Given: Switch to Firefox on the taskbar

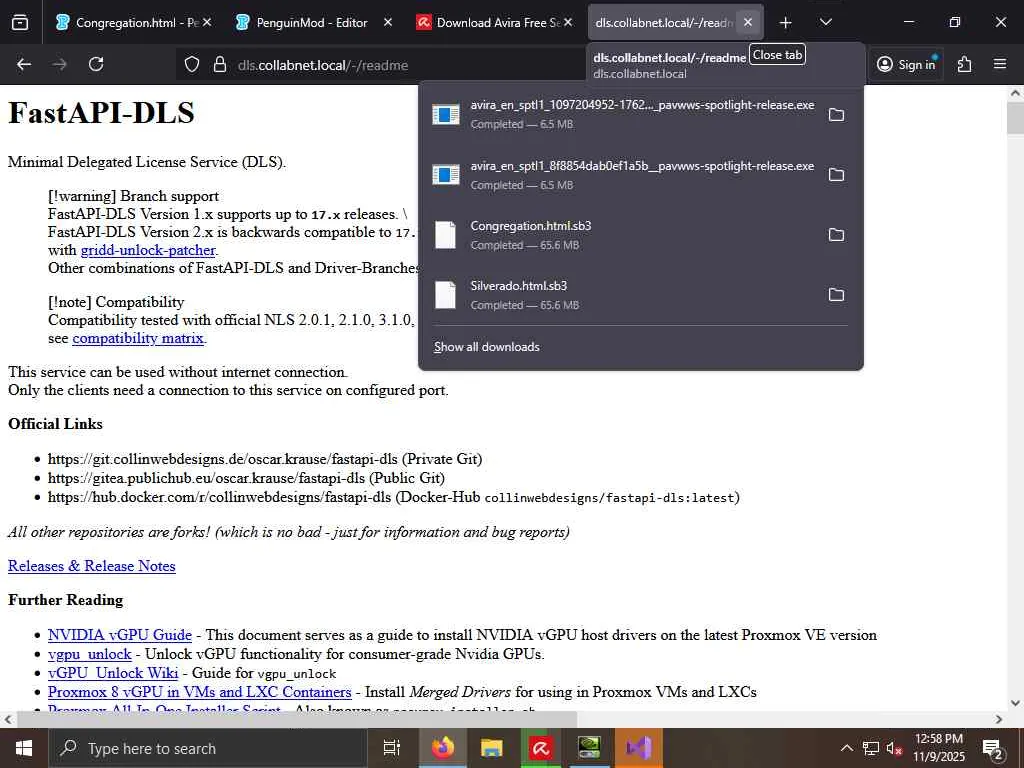Looking at the screenshot, I should click(x=443, y=748).
